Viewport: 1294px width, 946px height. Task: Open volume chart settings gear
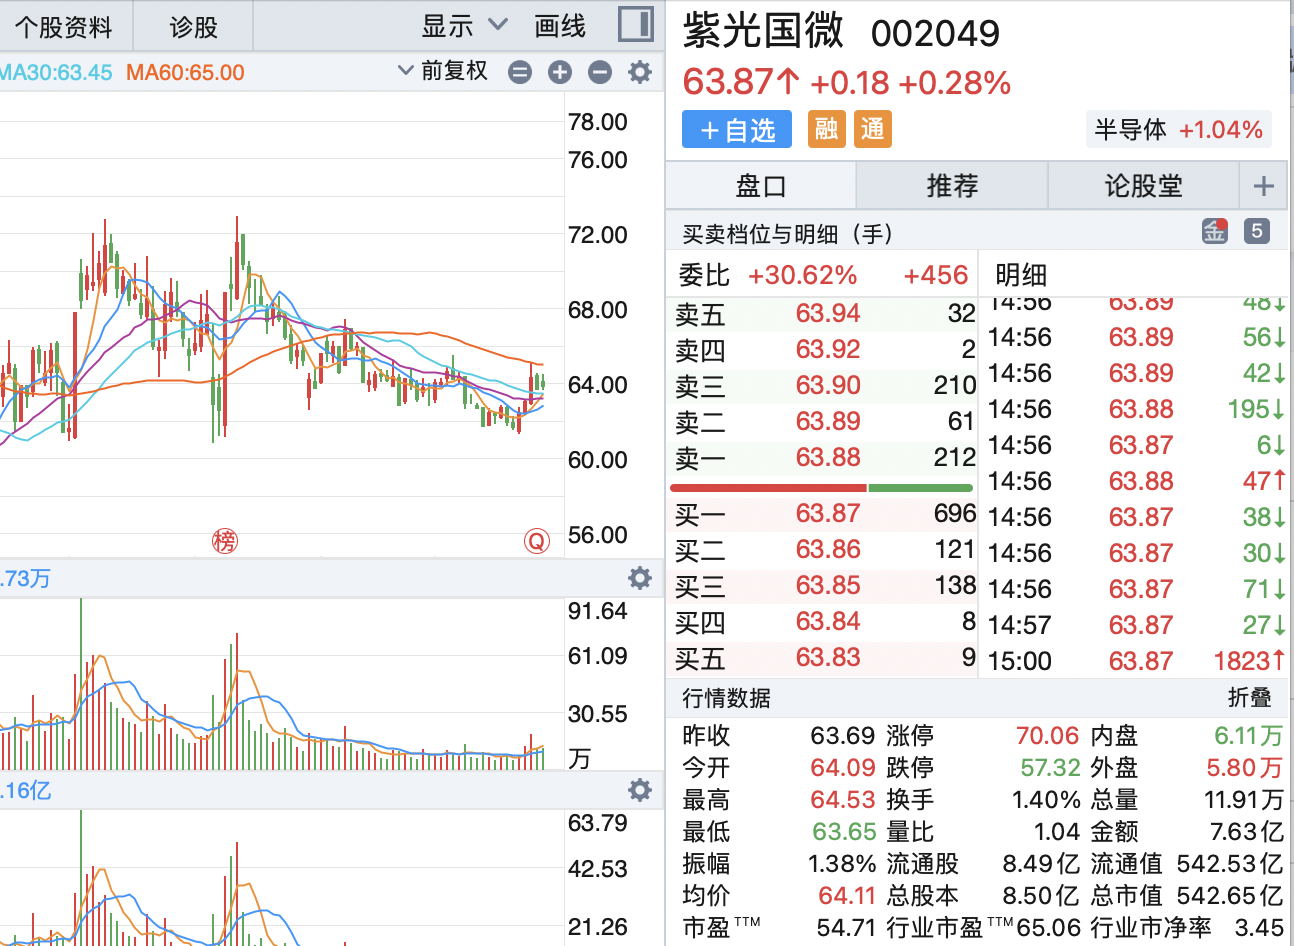pos(640,578)
